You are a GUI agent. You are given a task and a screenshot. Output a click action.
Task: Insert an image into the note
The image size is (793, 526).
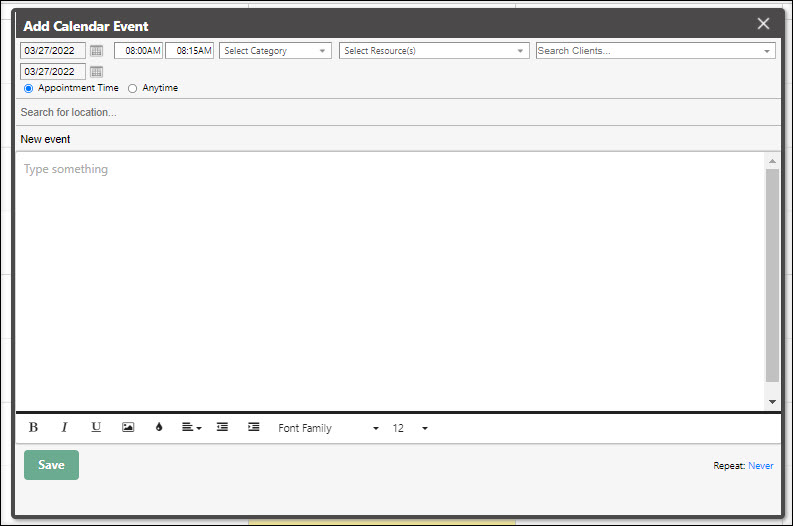point(128,427)
